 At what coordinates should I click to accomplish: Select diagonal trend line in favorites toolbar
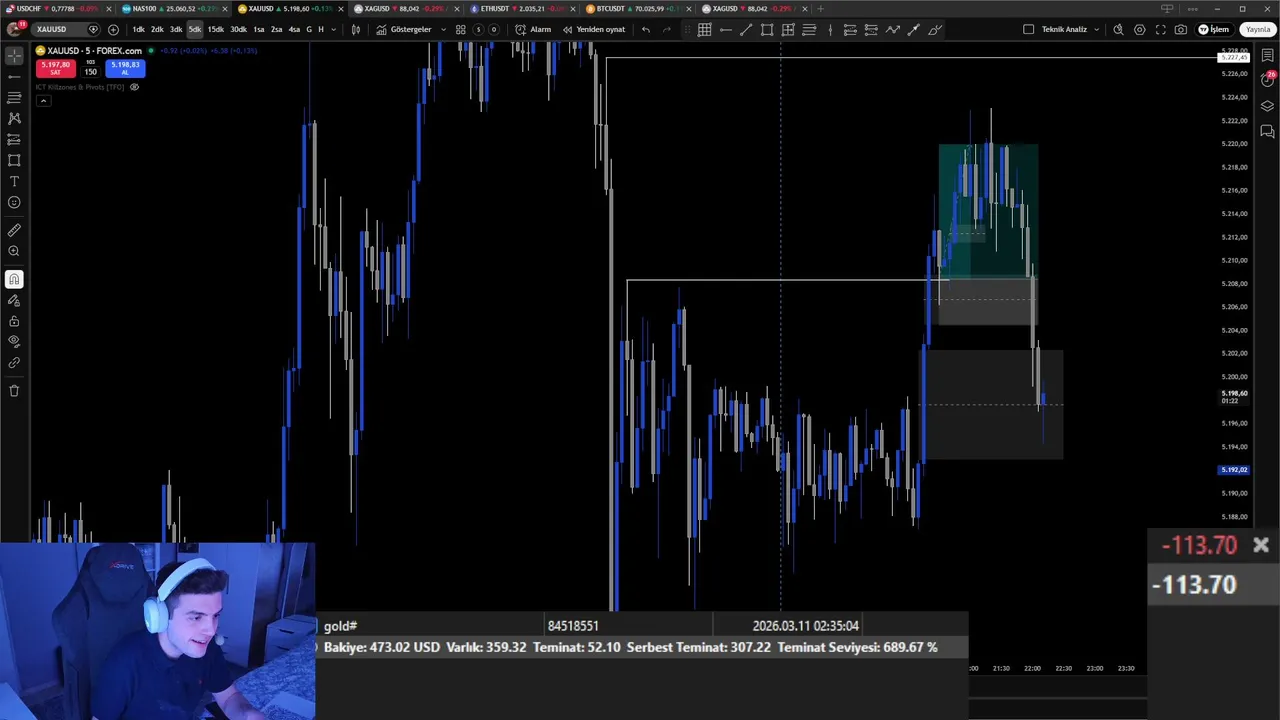pyautogui.click(x=746, y=29)
